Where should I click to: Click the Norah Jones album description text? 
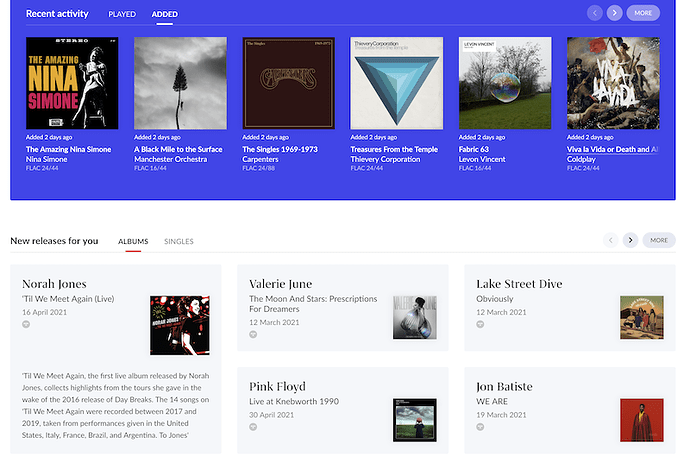116,405
